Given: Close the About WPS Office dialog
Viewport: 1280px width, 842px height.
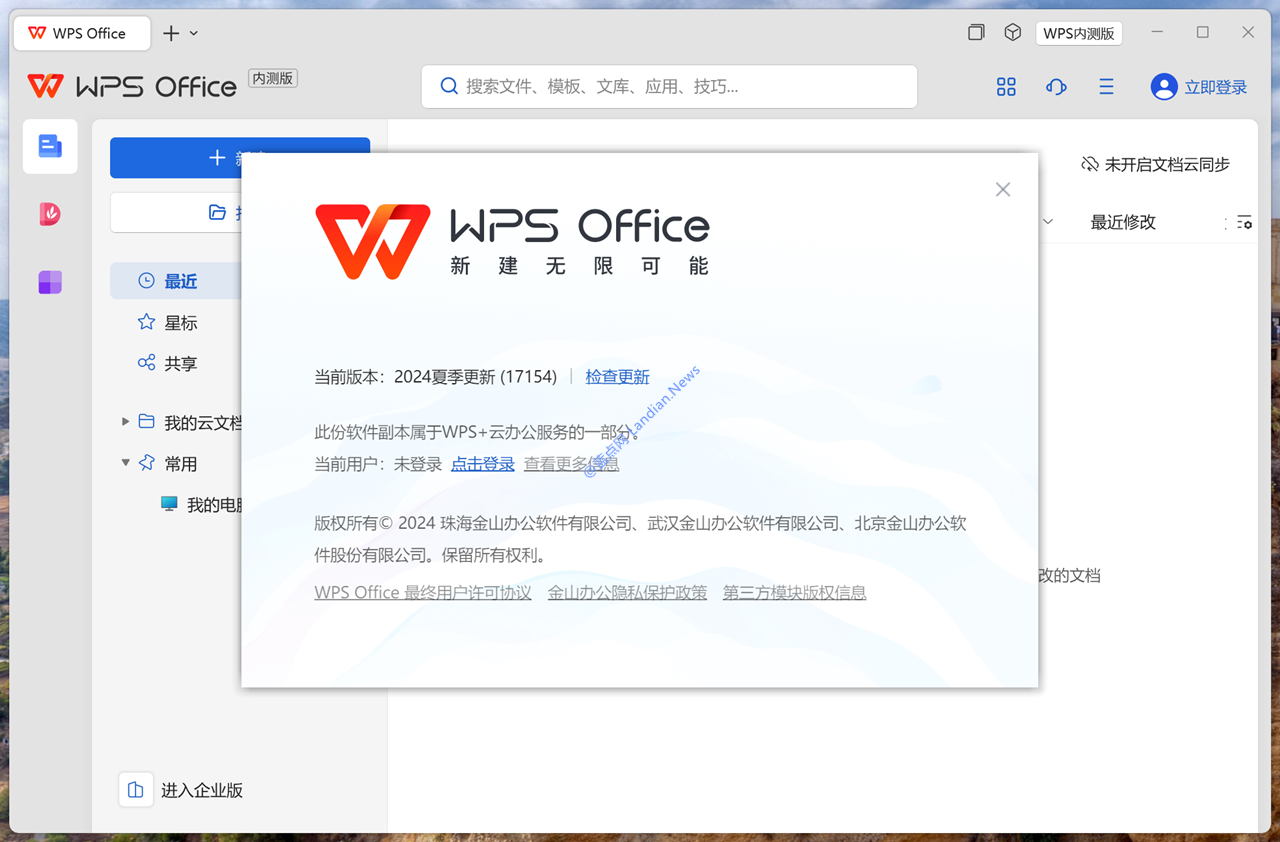Looking at the screenshot, I should coord(1003,190).
